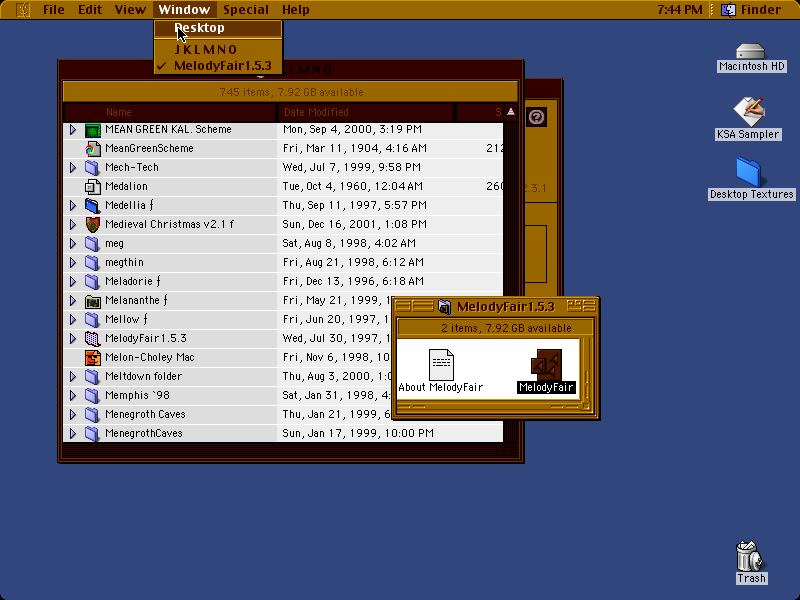
Task: Open the File menu
Action: tap(54, 9)
